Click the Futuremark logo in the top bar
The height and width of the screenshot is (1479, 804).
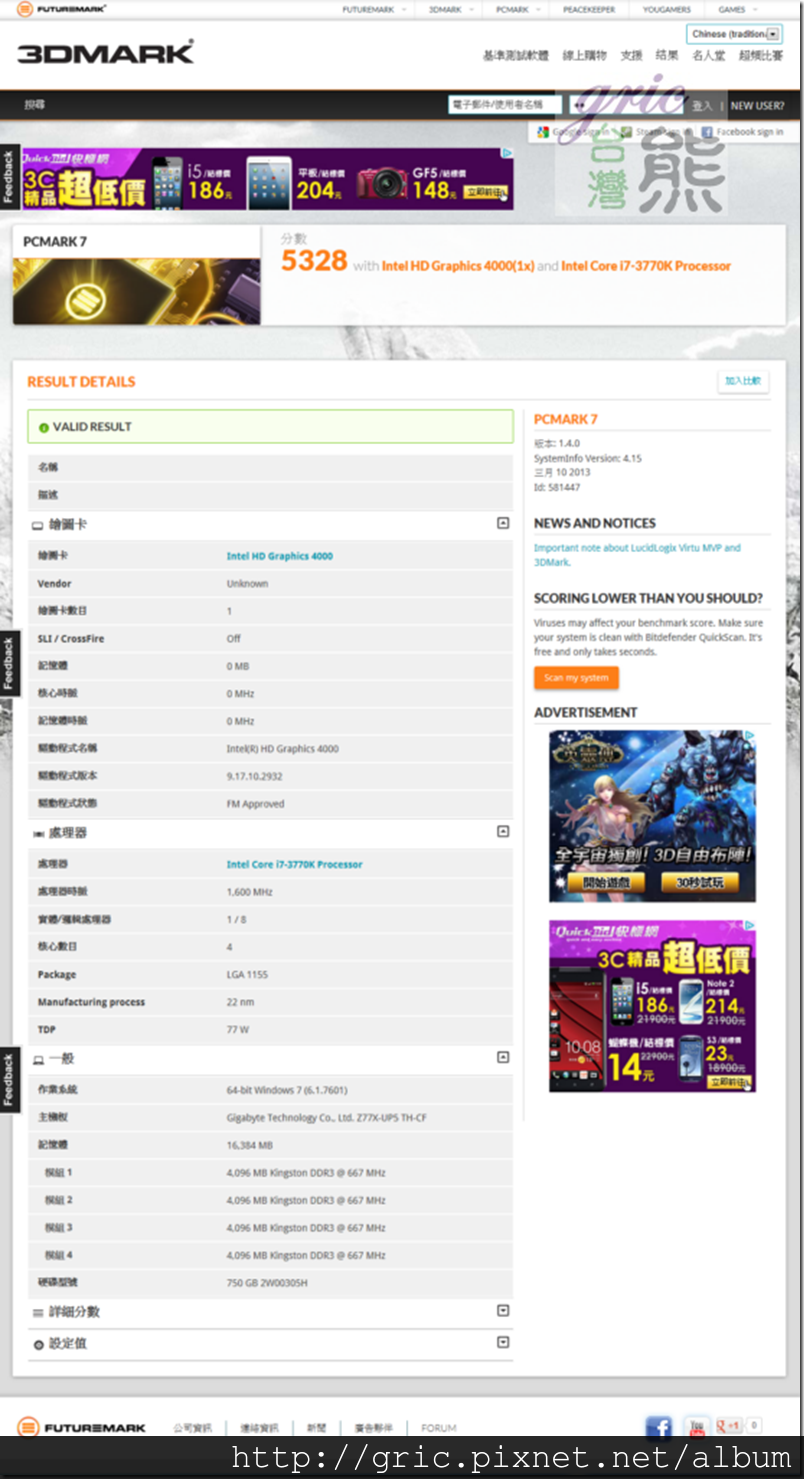click(x=61, y=9)
